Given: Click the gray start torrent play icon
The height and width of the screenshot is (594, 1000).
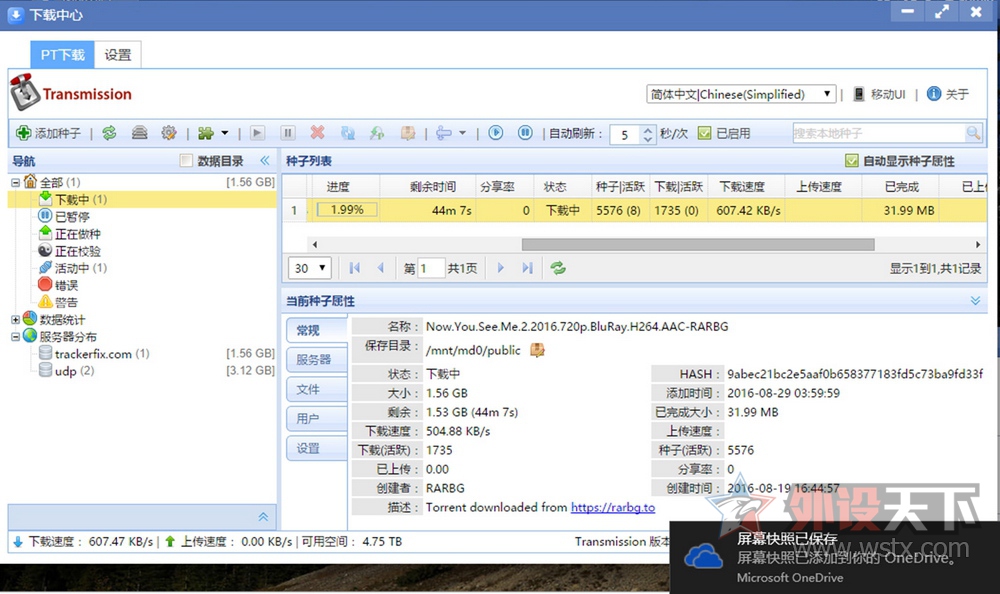Looking at the screenshot, I should pyautogui.click(x=257, y=133).
